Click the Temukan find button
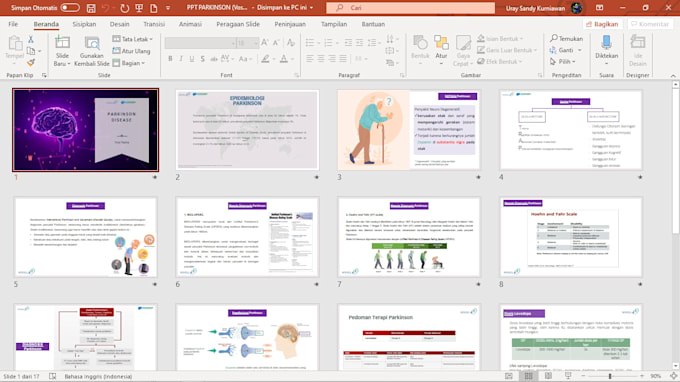 (x=566, y=39)
